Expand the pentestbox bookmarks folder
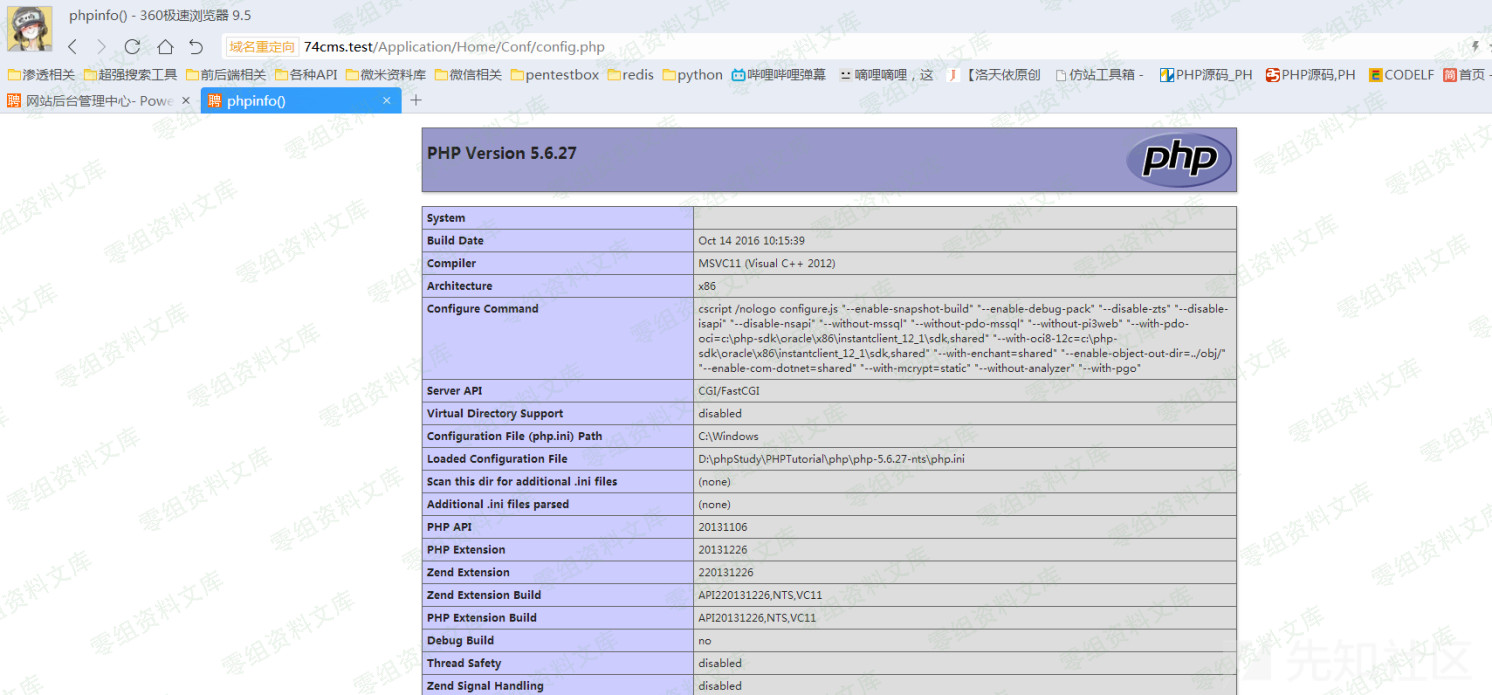This screenshot has width=1492, height=695. [x=557, y=74]
